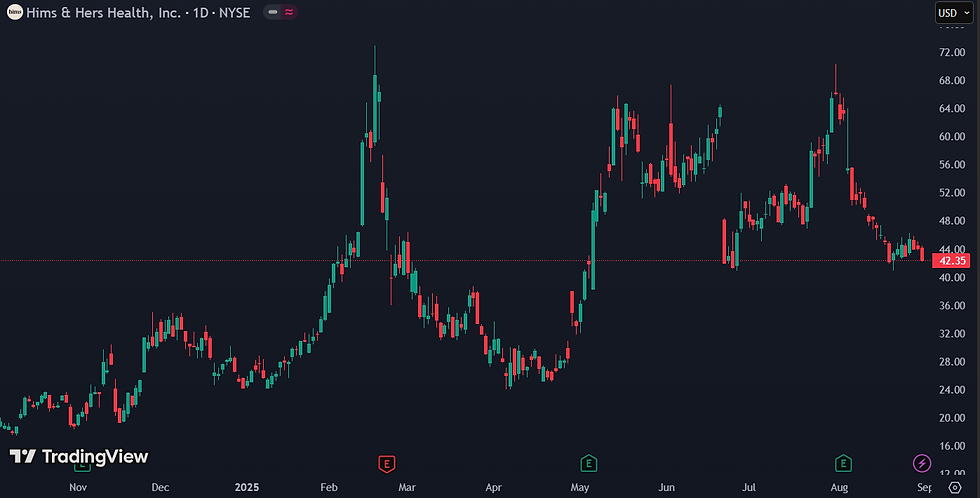Click the Hims & Hers Health, Inc. title
This screenshot has height=498, width=980.
click(x=103, y=12)
